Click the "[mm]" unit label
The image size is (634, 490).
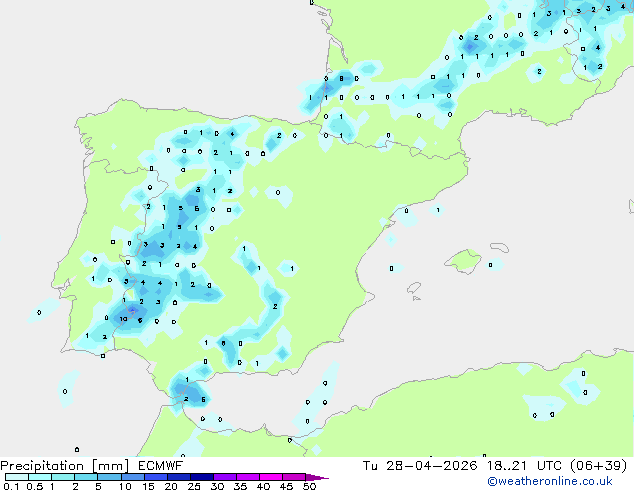coord(110,466)
